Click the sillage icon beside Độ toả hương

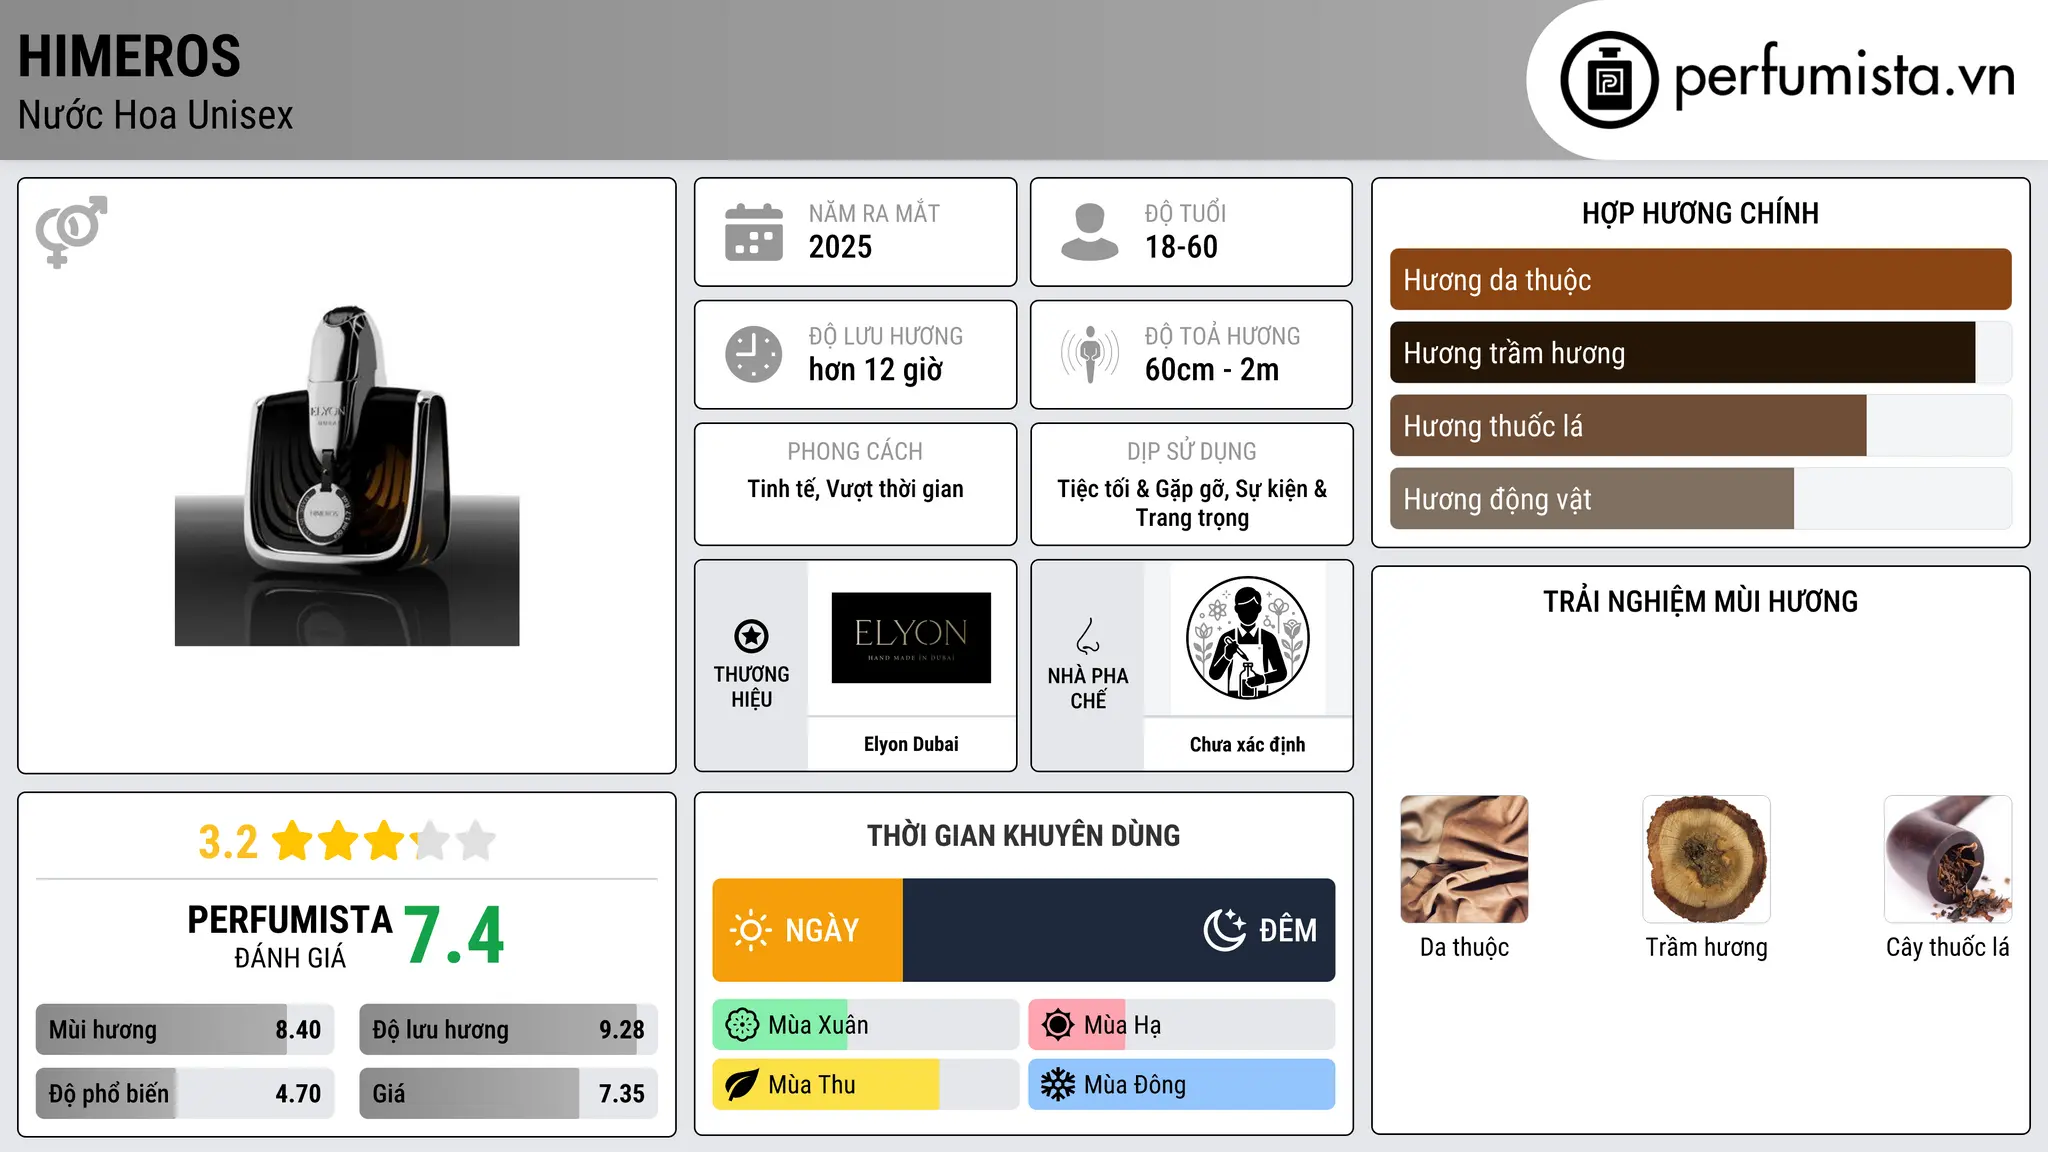click(x=1089, y=354)
